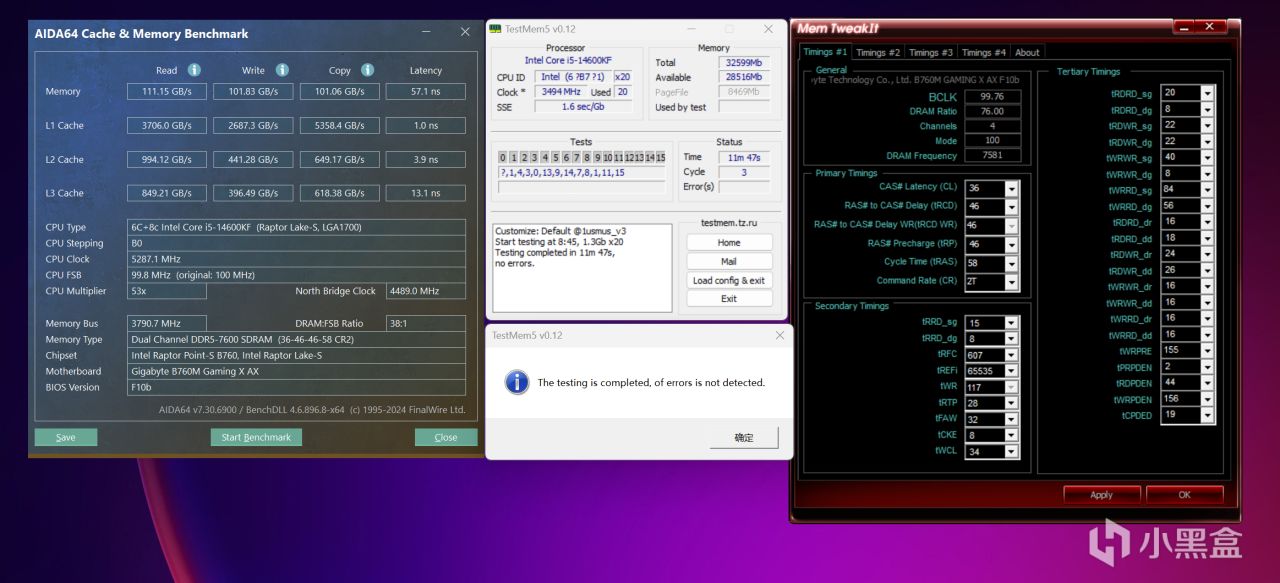The width and height of the screenshot is (1280, 583).
Task: Open the tWRPDEN dropdown showing 156
Action: click(1207, 399)
